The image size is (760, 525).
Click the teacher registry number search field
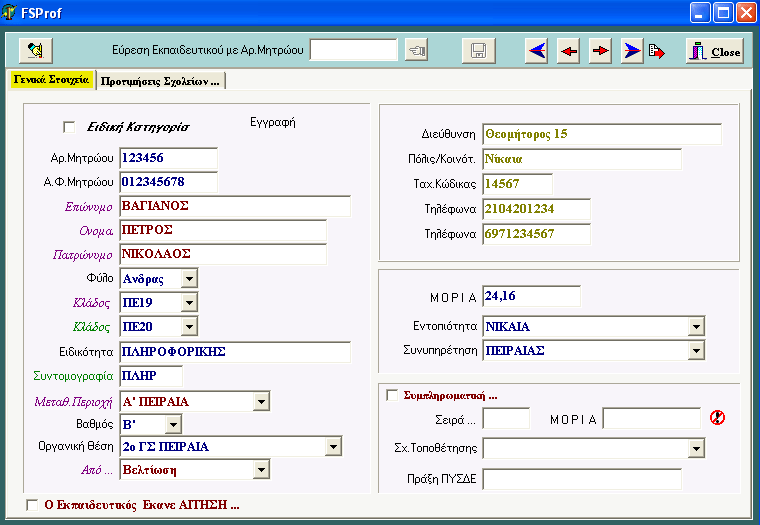353,50
